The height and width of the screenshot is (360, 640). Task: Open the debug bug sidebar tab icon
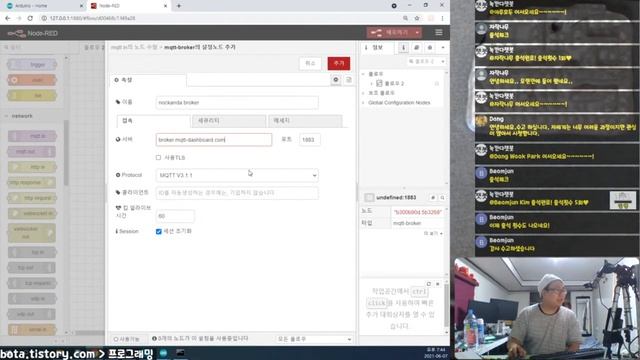click(429, 48)
